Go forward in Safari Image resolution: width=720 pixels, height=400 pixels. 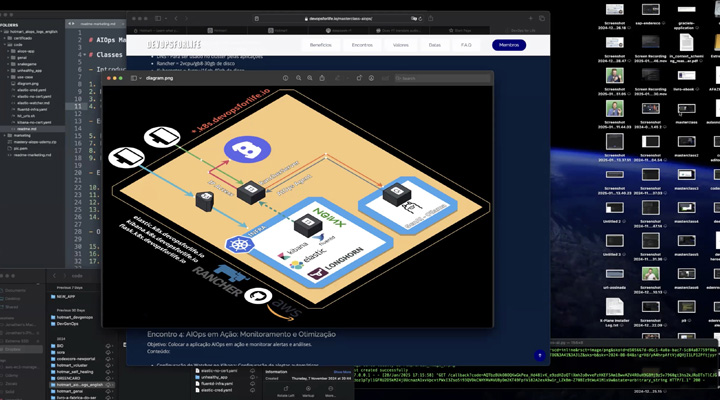[186, 18]
